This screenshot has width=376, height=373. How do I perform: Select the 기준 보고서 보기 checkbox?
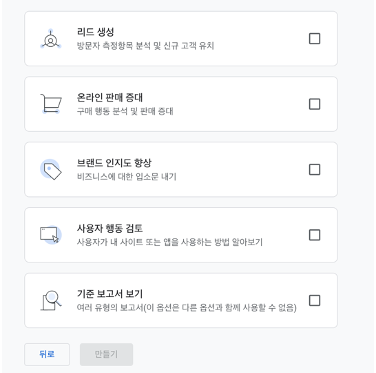tap(314, 300)
